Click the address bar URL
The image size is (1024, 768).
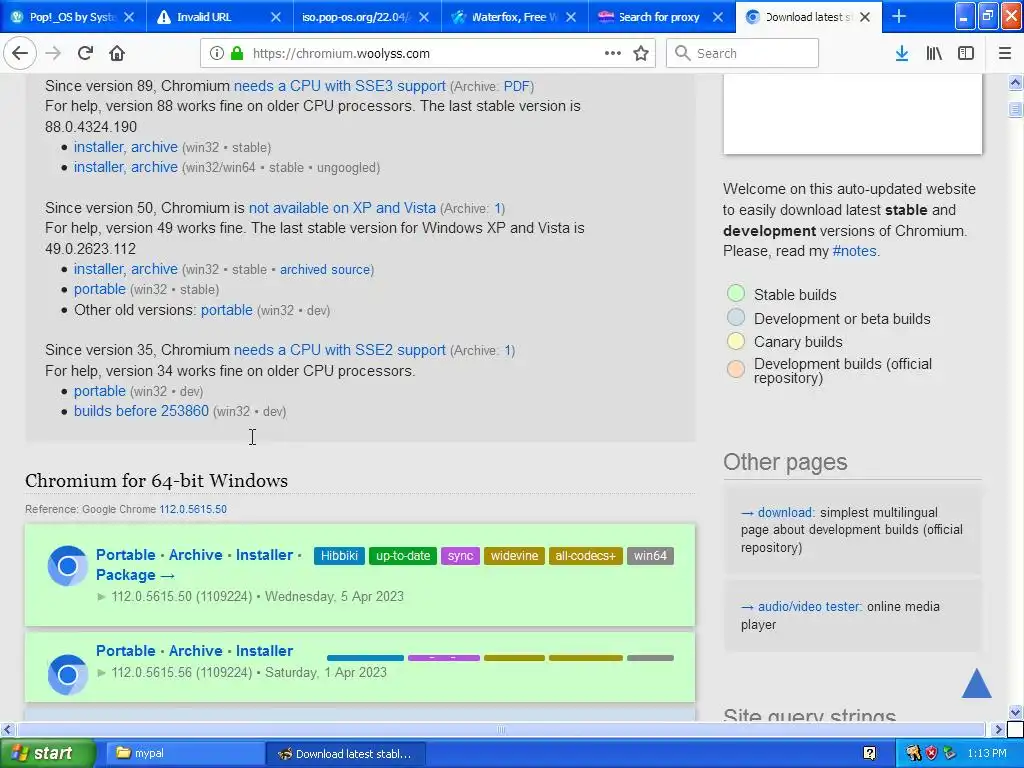click(341, 54)
